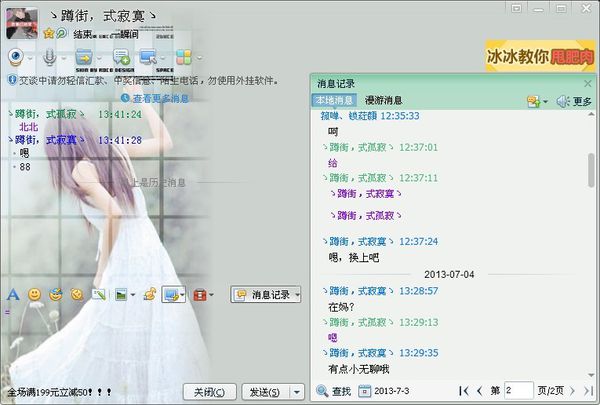Send a window shake nudge icon
600x405 pixels.
click(77, 294)
